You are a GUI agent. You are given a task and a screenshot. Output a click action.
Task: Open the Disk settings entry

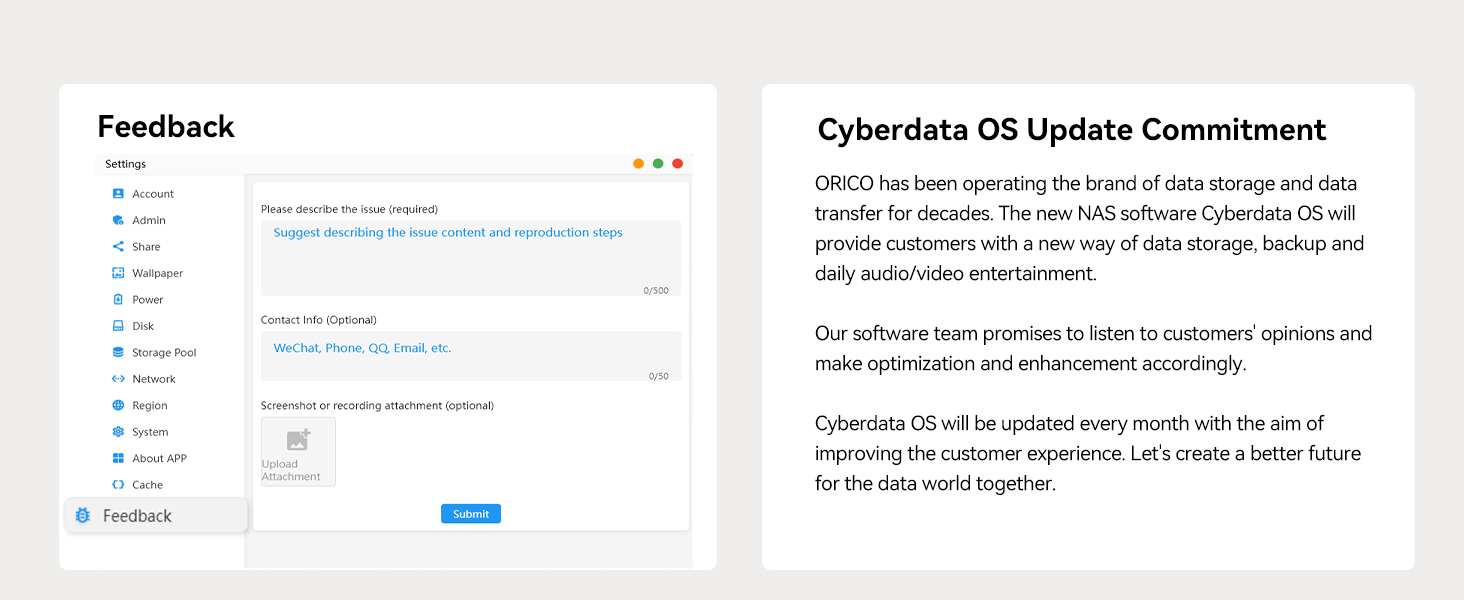pyautogui.click(x=142, y=325)
